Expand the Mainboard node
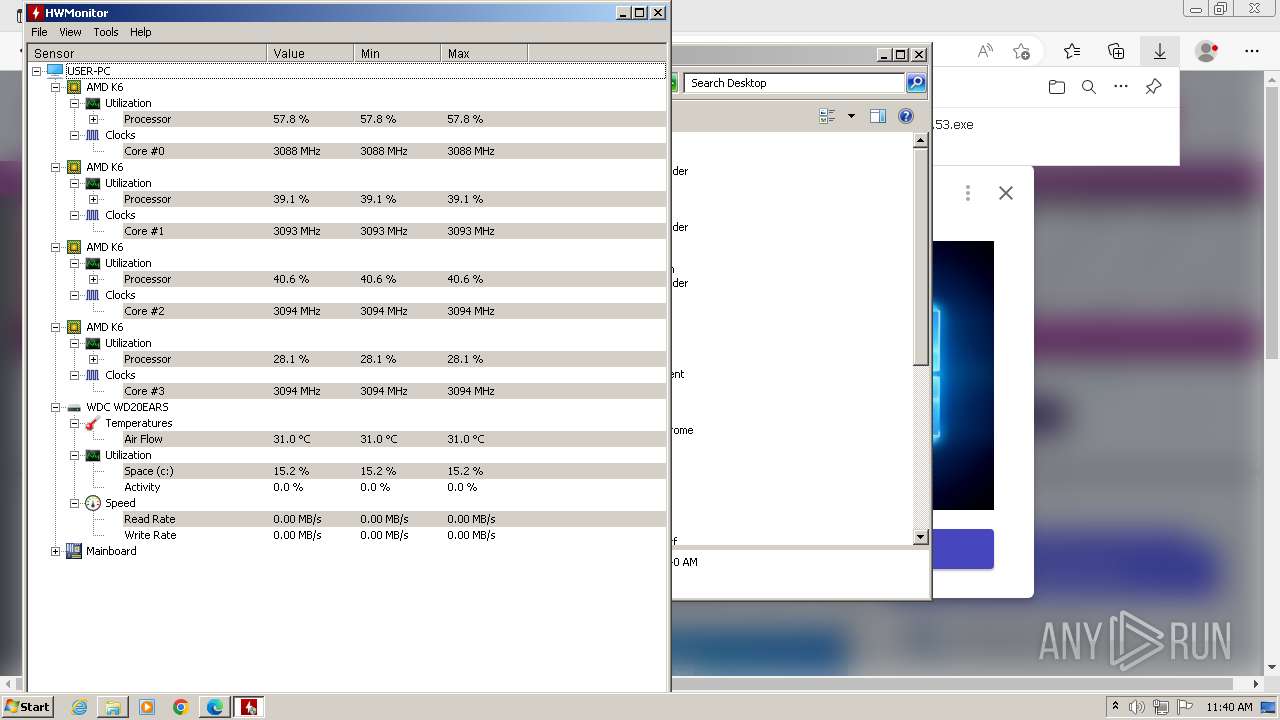This screenshot has width=1280, height=720. point(56,551)
